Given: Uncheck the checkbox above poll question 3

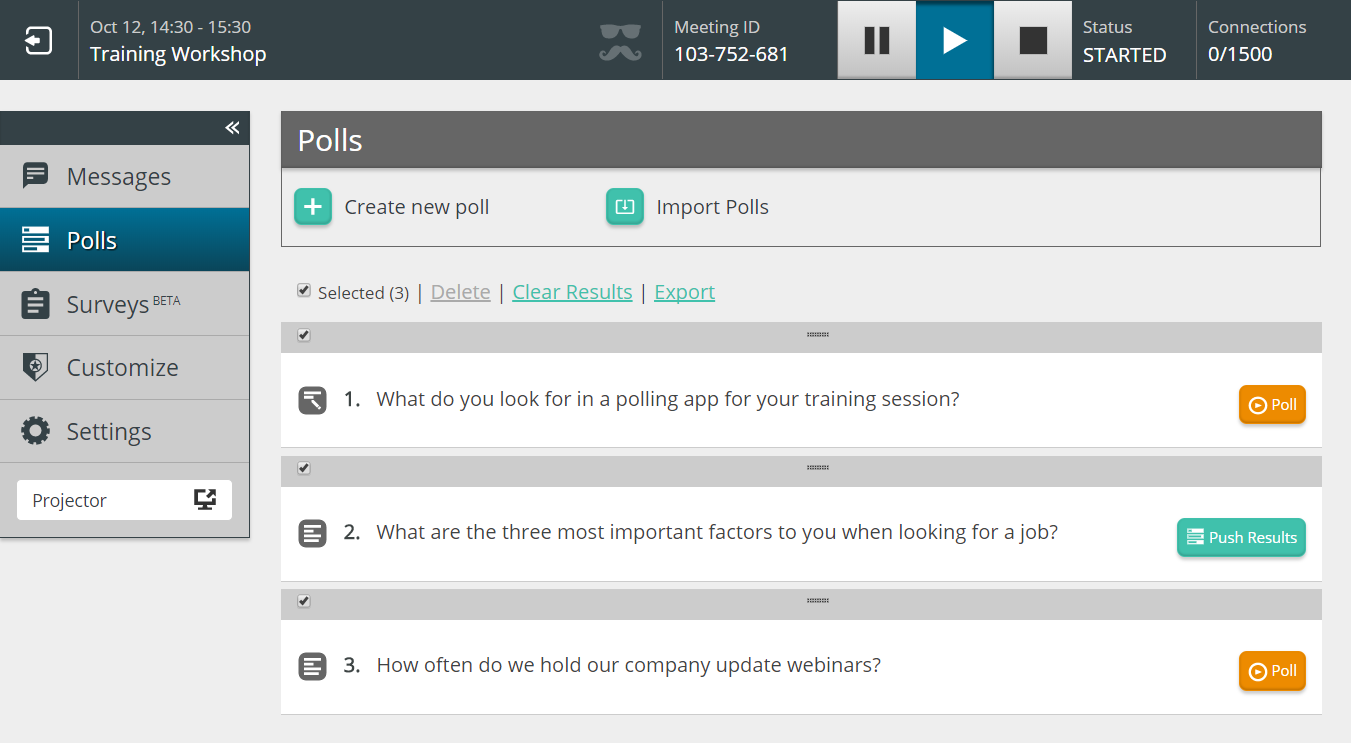Looking at the screenshot, I should pyautogui.click(x=304, y=602).
